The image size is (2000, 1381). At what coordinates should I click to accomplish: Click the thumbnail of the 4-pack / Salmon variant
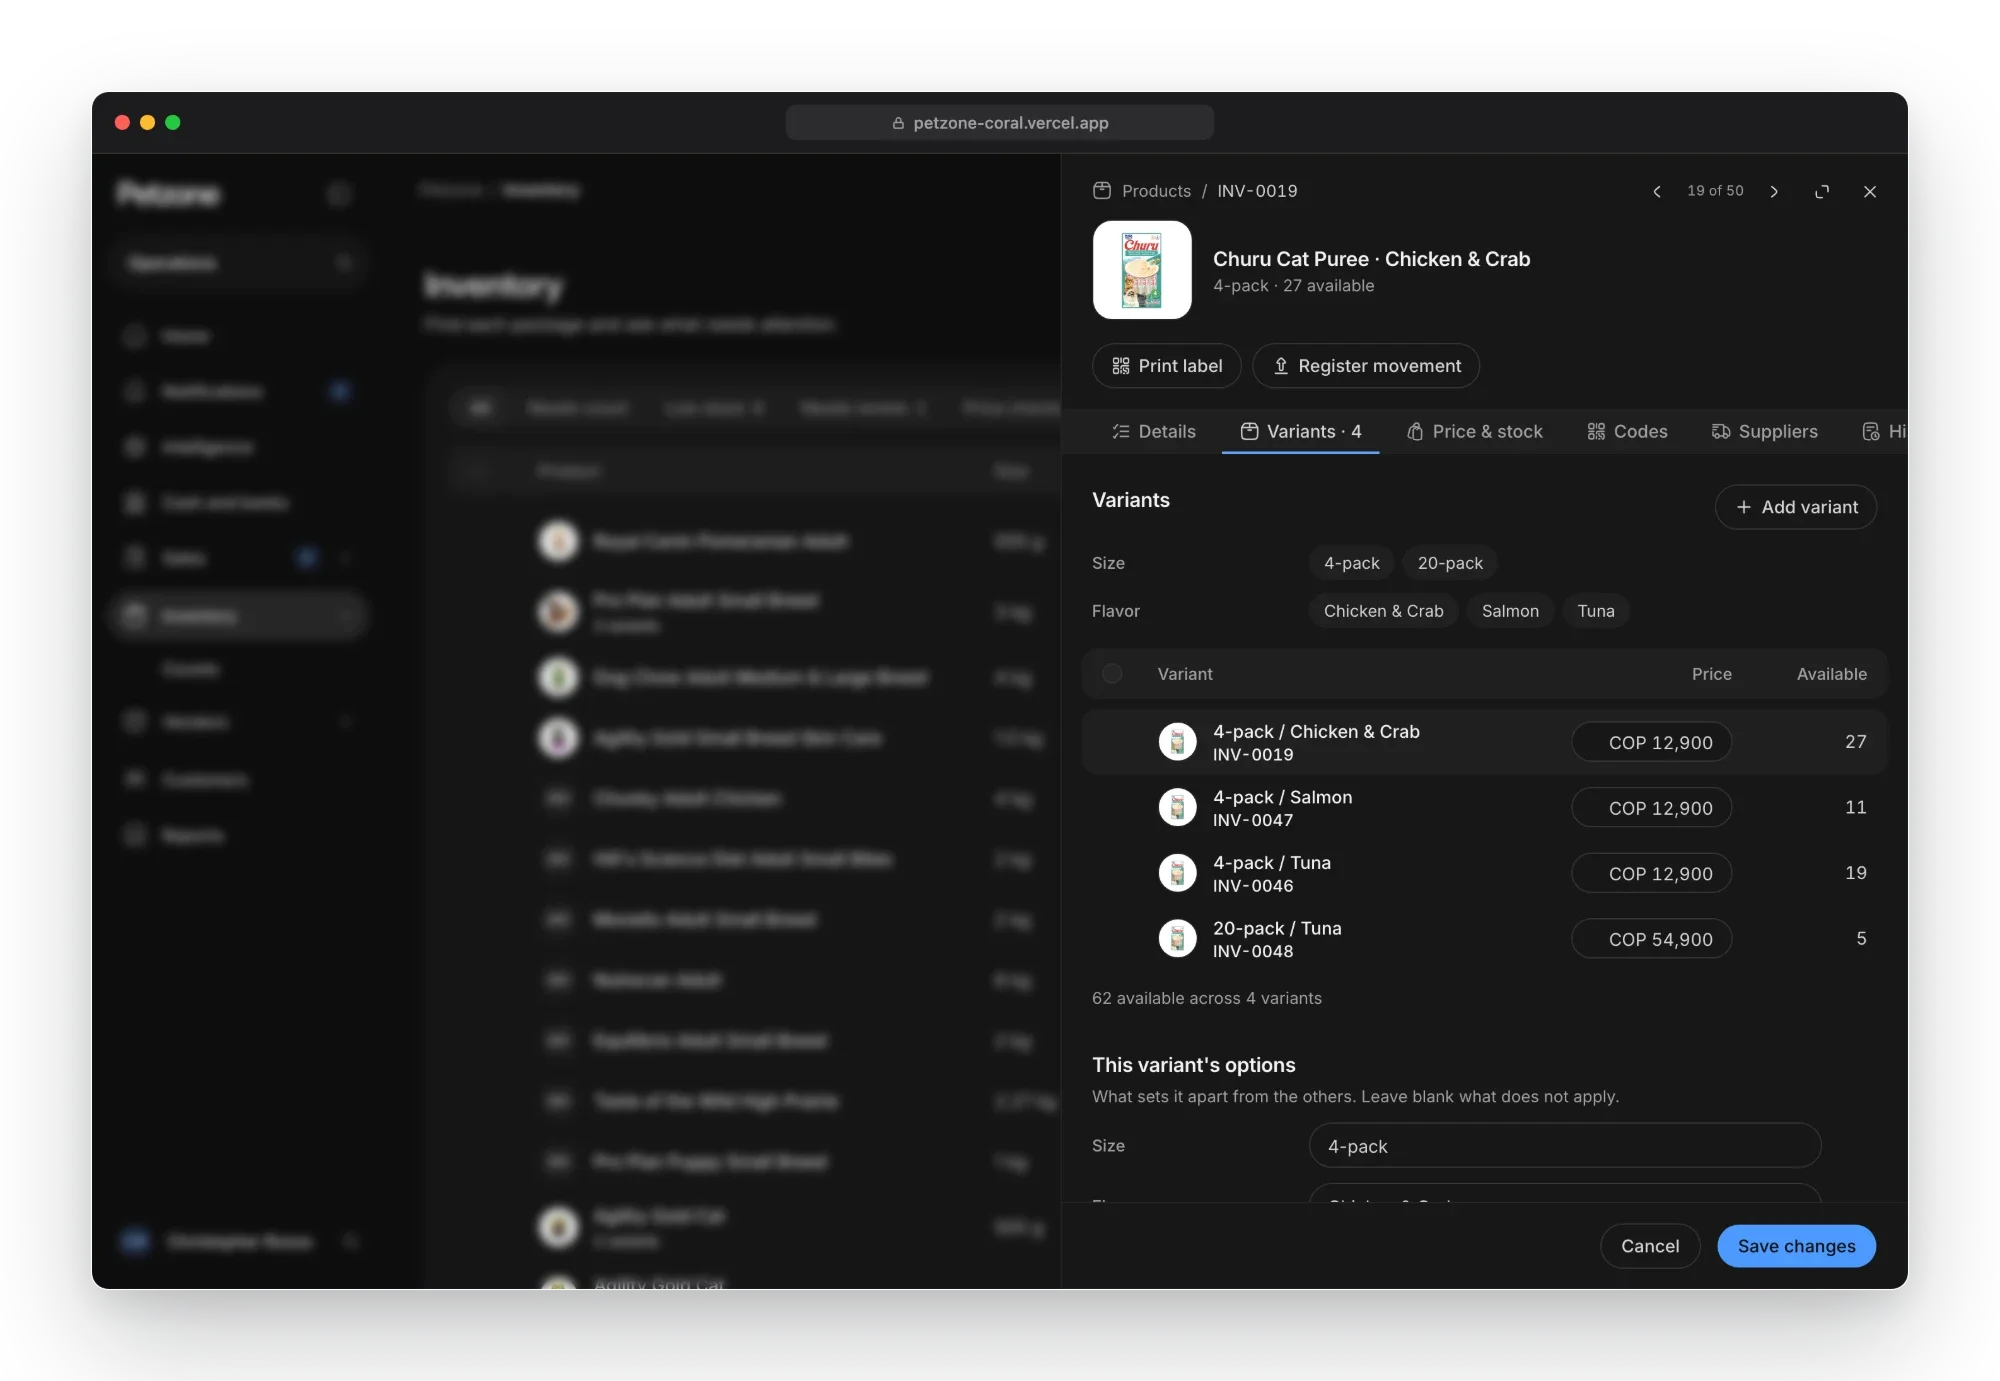(1177, 808)
